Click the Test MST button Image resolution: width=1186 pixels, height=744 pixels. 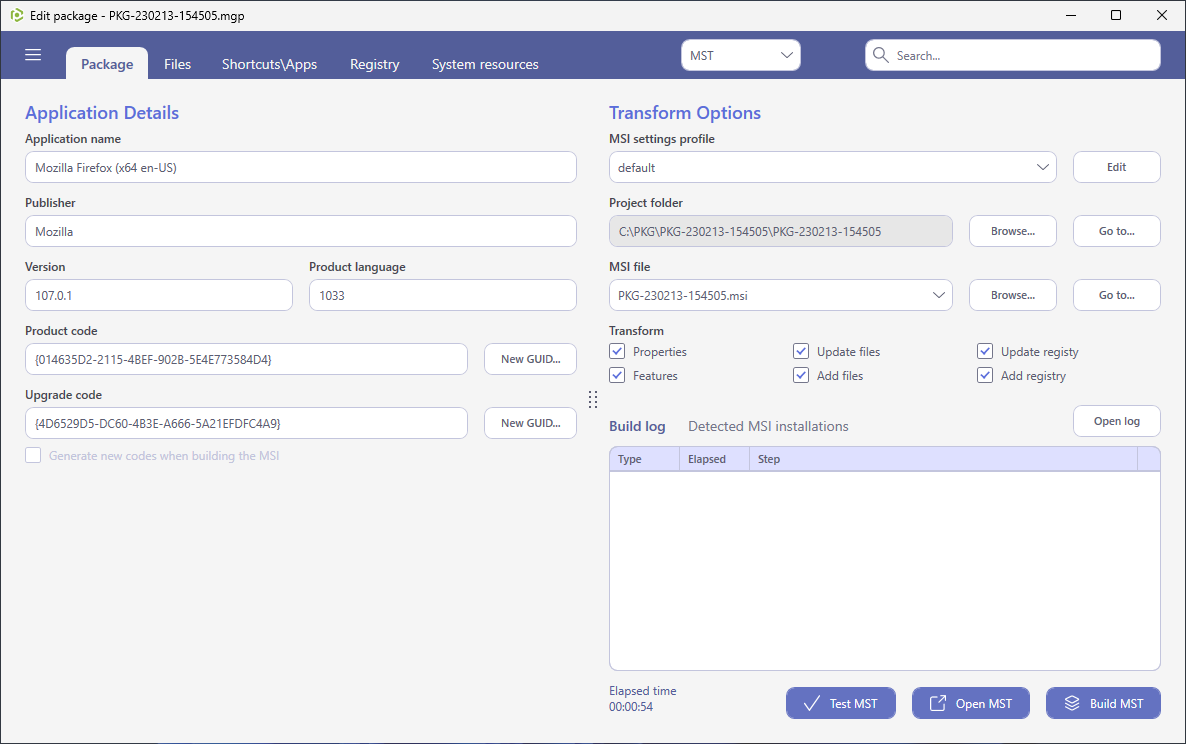pyautogui.click(x=841, y=703)
